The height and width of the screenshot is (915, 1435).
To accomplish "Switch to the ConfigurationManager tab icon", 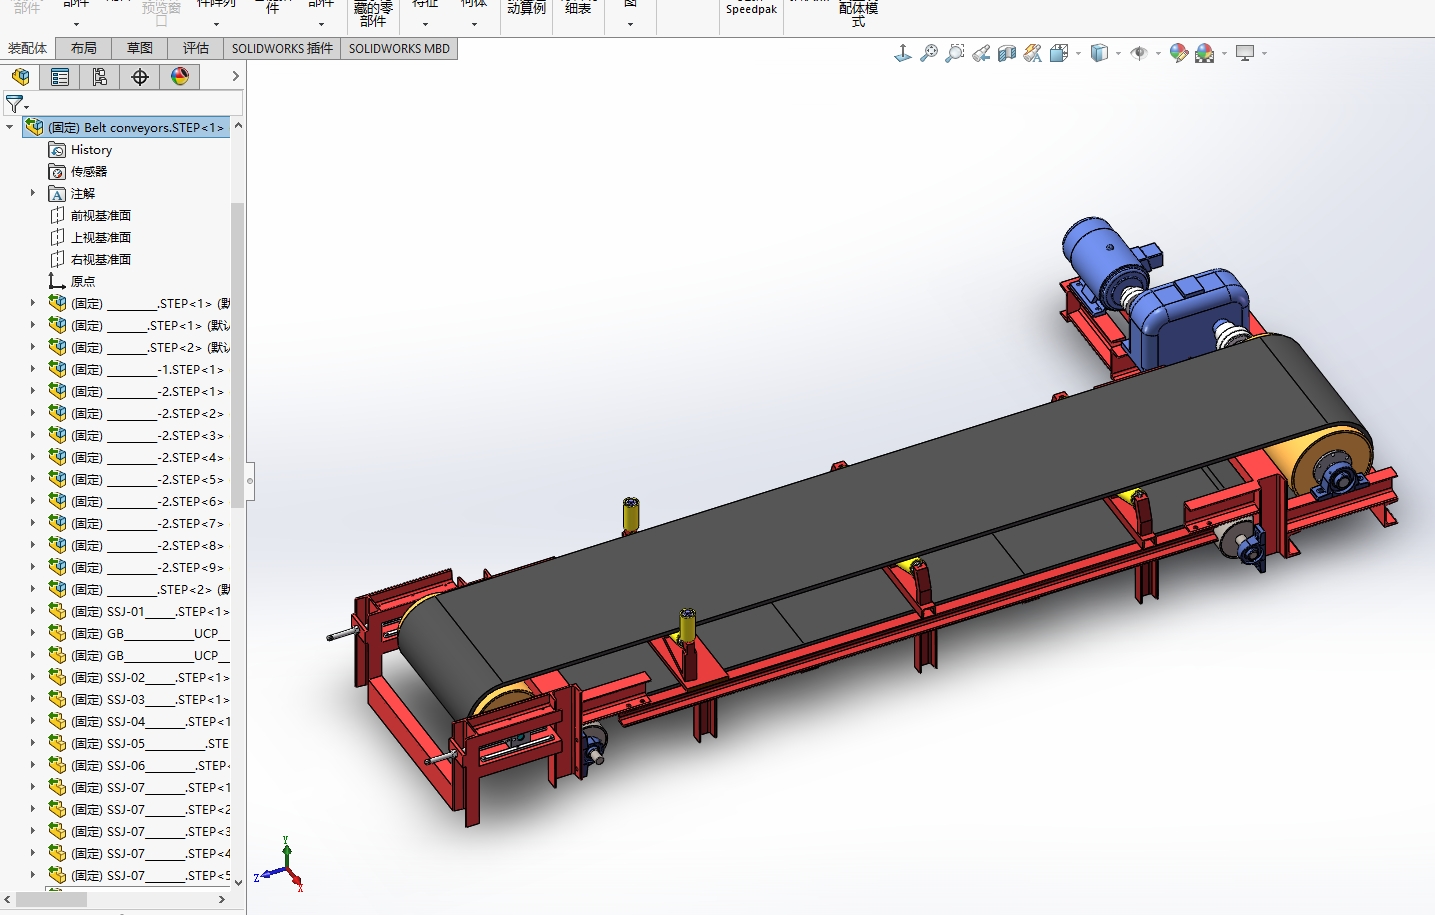I will [x=100, y=77].
